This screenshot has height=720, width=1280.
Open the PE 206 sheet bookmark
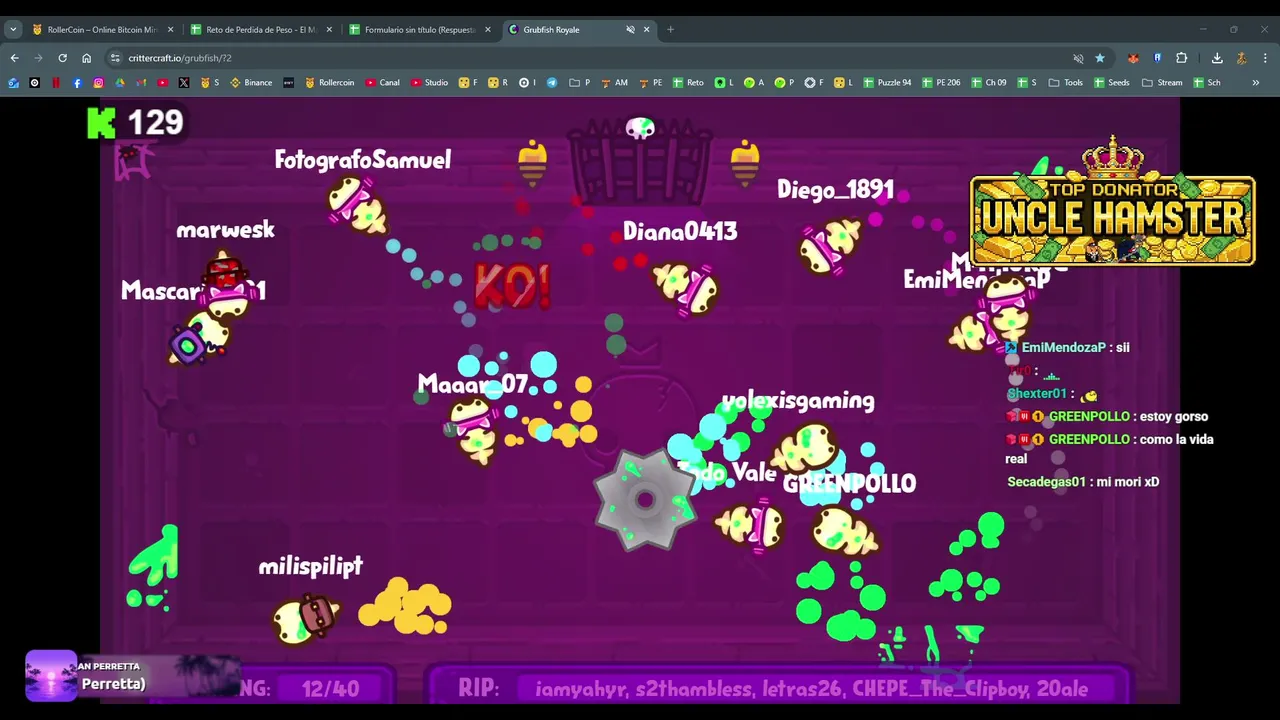941,83
